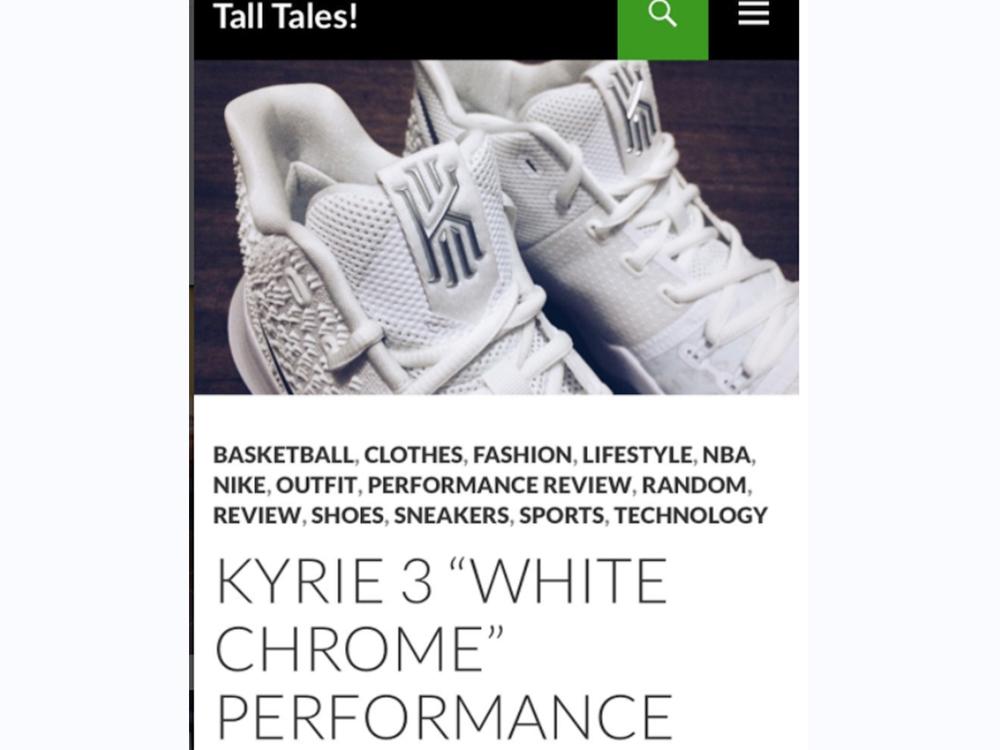Viewport: 1000px width, 750px height.
Task: Select the NIKE category link
Action: [239, 485]
